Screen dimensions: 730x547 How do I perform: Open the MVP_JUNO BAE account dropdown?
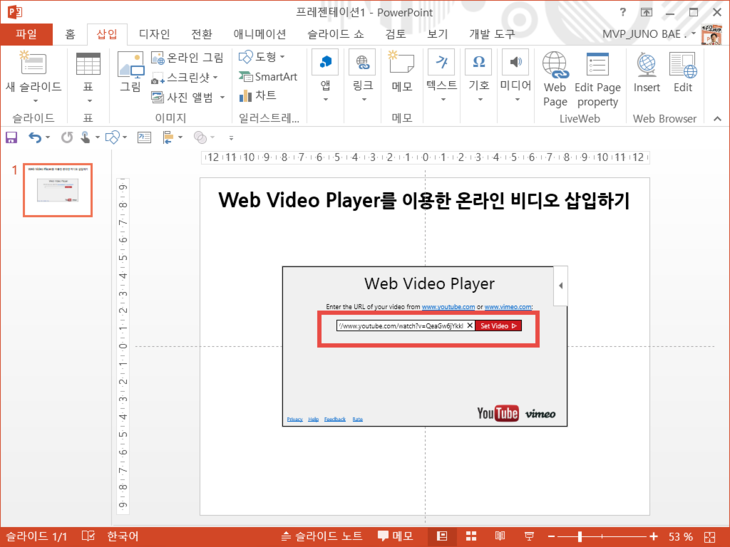point(693,34)
